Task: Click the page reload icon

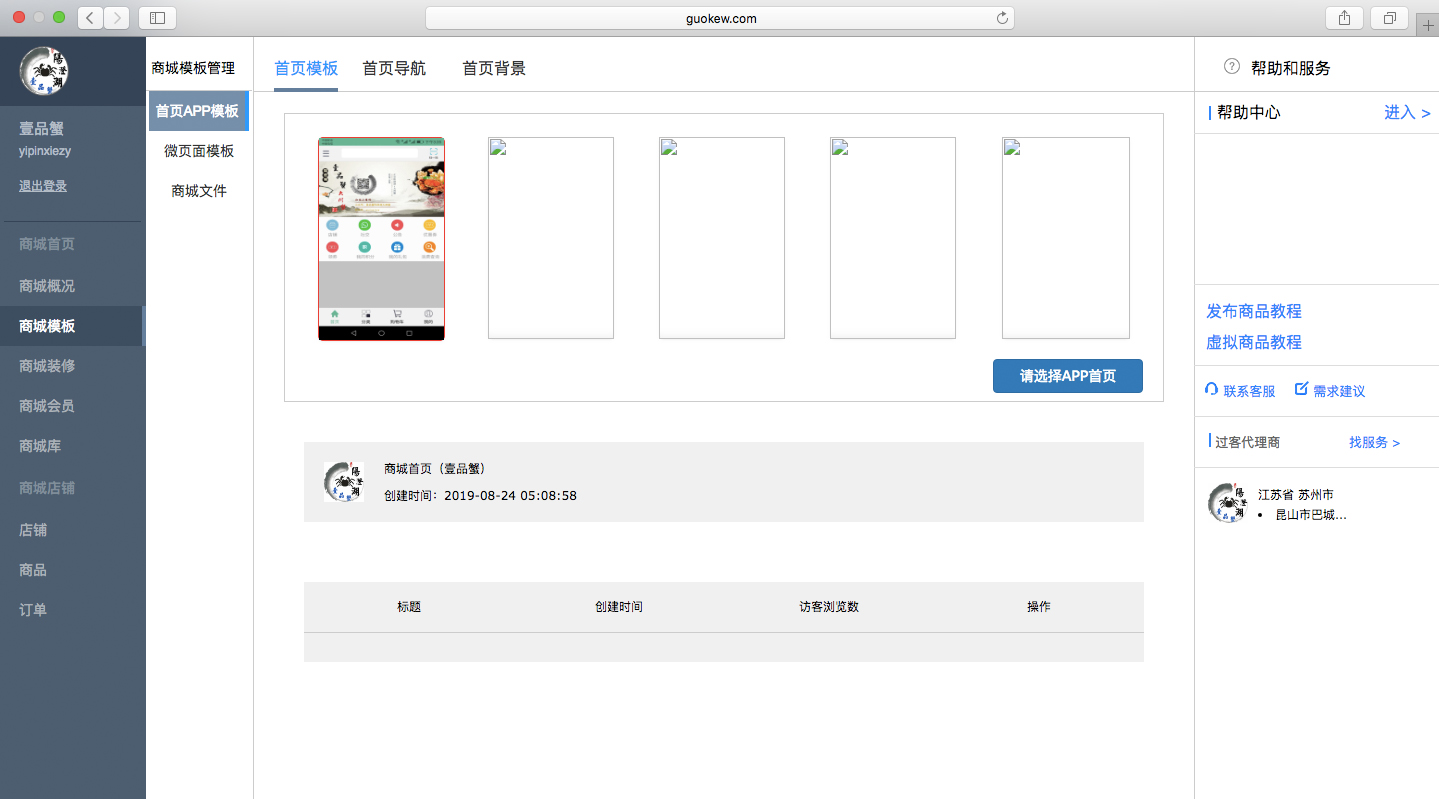Action: click(1002, 18)
